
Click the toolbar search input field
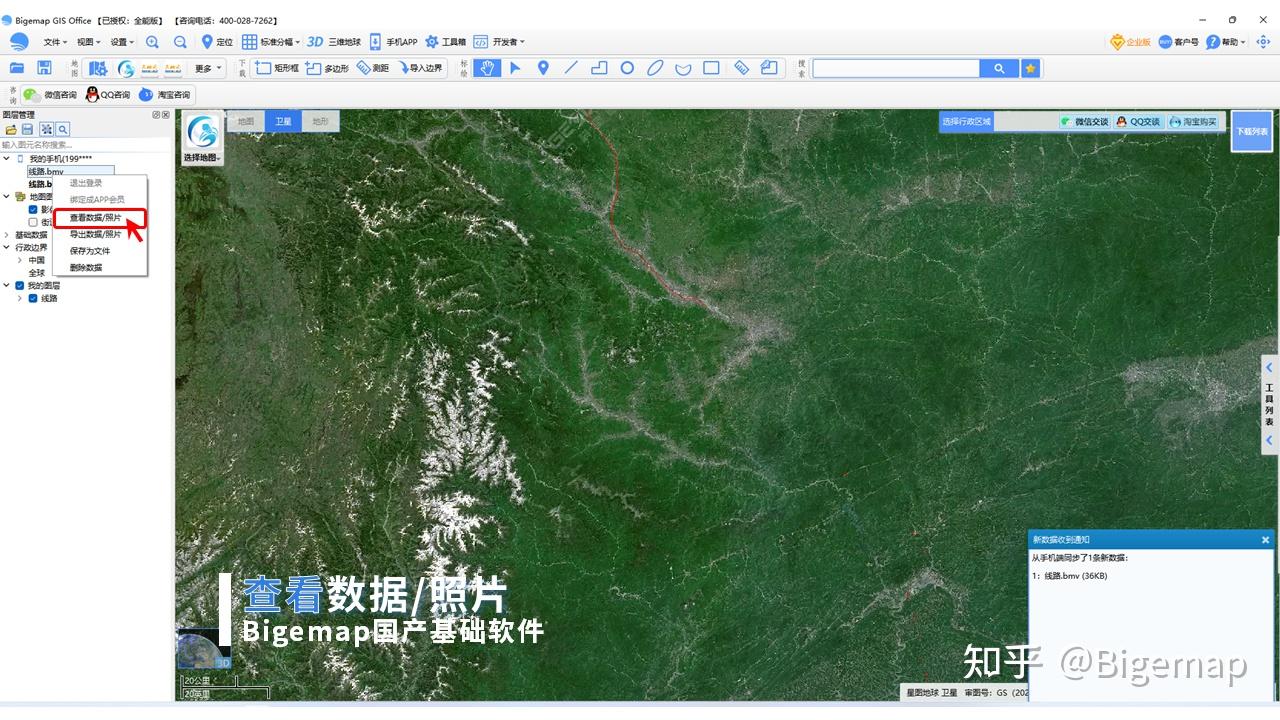point(896,68)
